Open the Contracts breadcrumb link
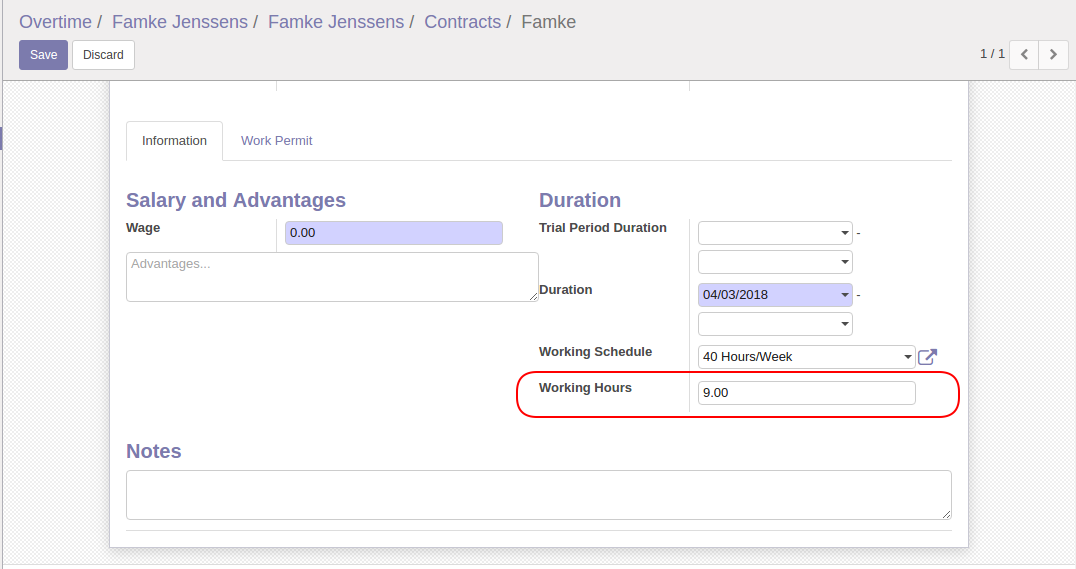This screenshot has height=569, width=1076. point(462,21)
